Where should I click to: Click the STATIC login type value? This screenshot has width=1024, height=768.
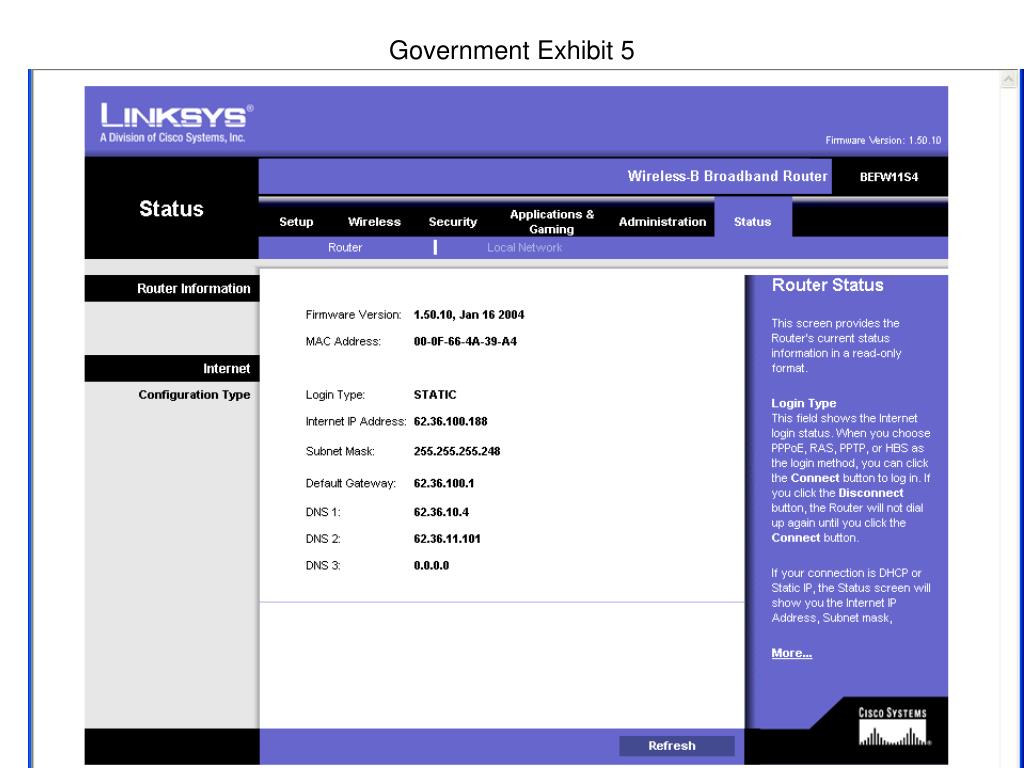435,395
